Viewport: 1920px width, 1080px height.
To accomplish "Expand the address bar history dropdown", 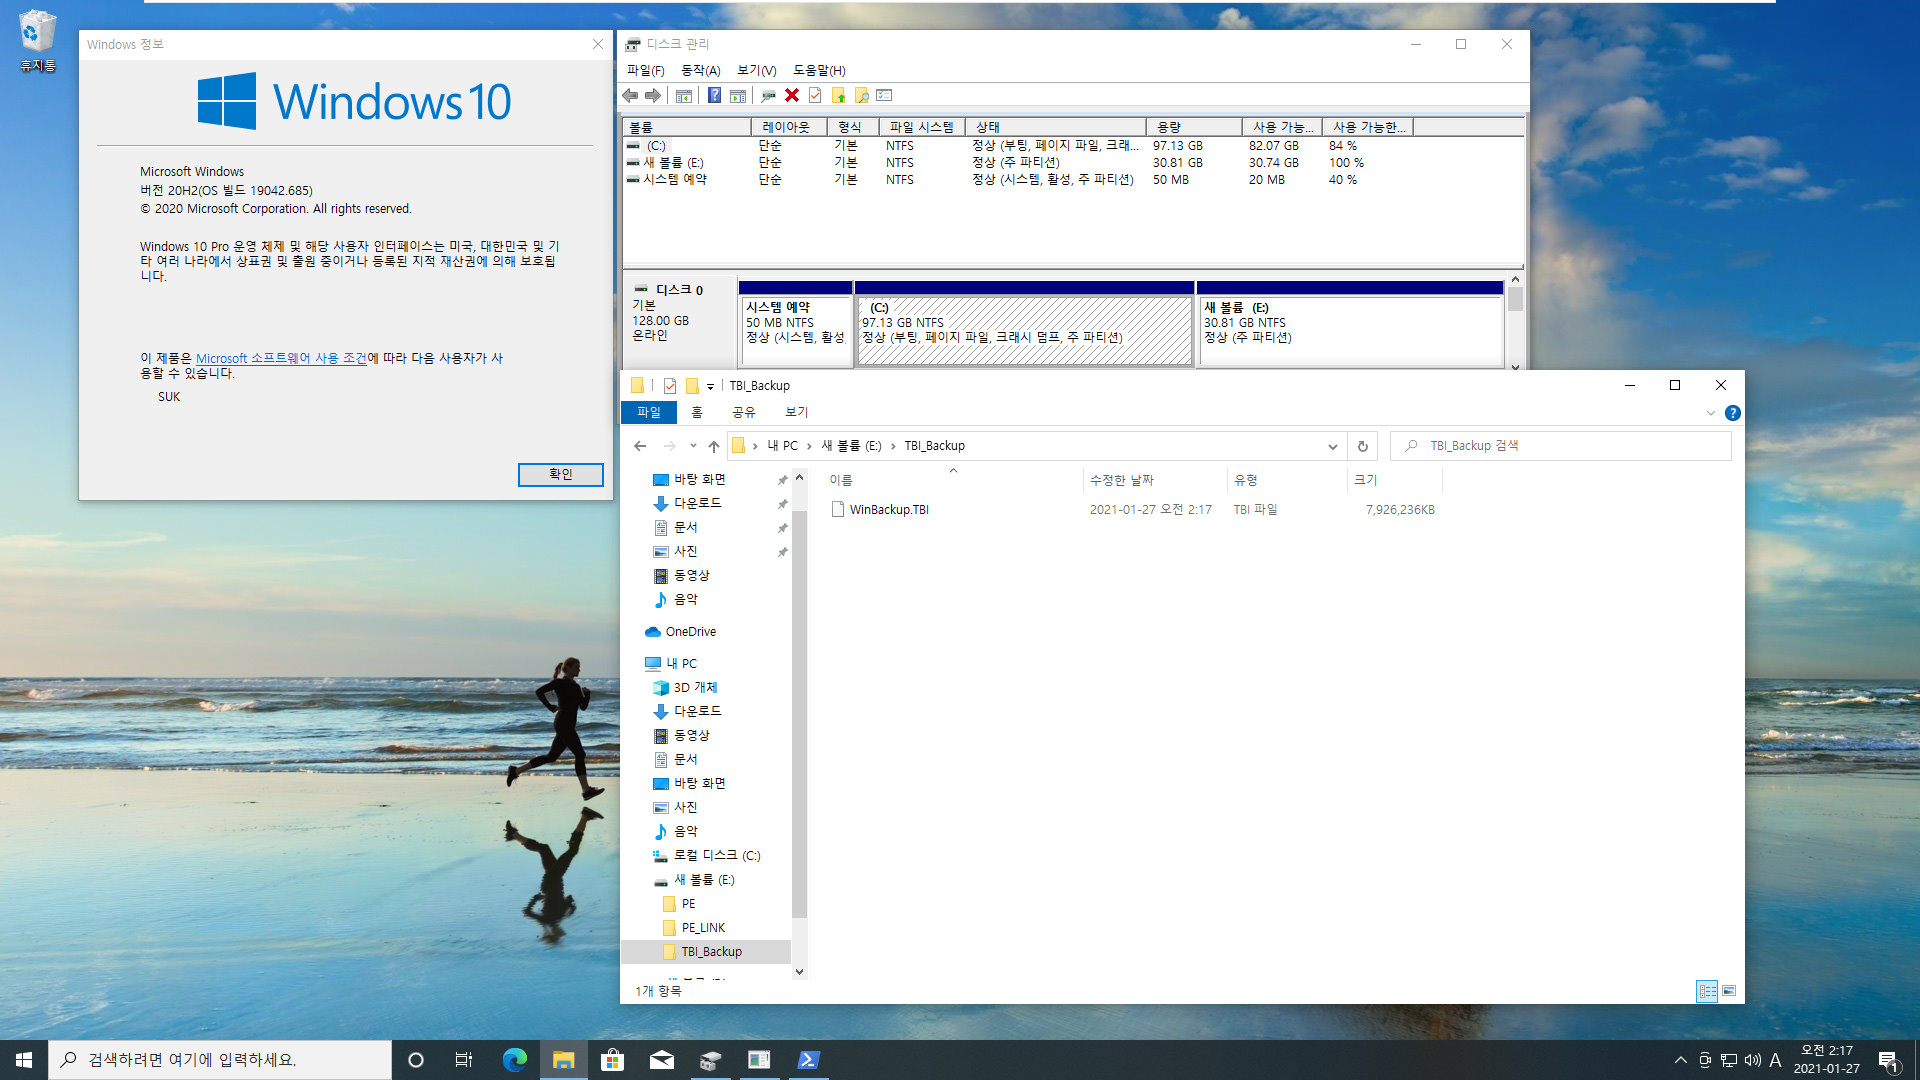I will point(1332,446).
